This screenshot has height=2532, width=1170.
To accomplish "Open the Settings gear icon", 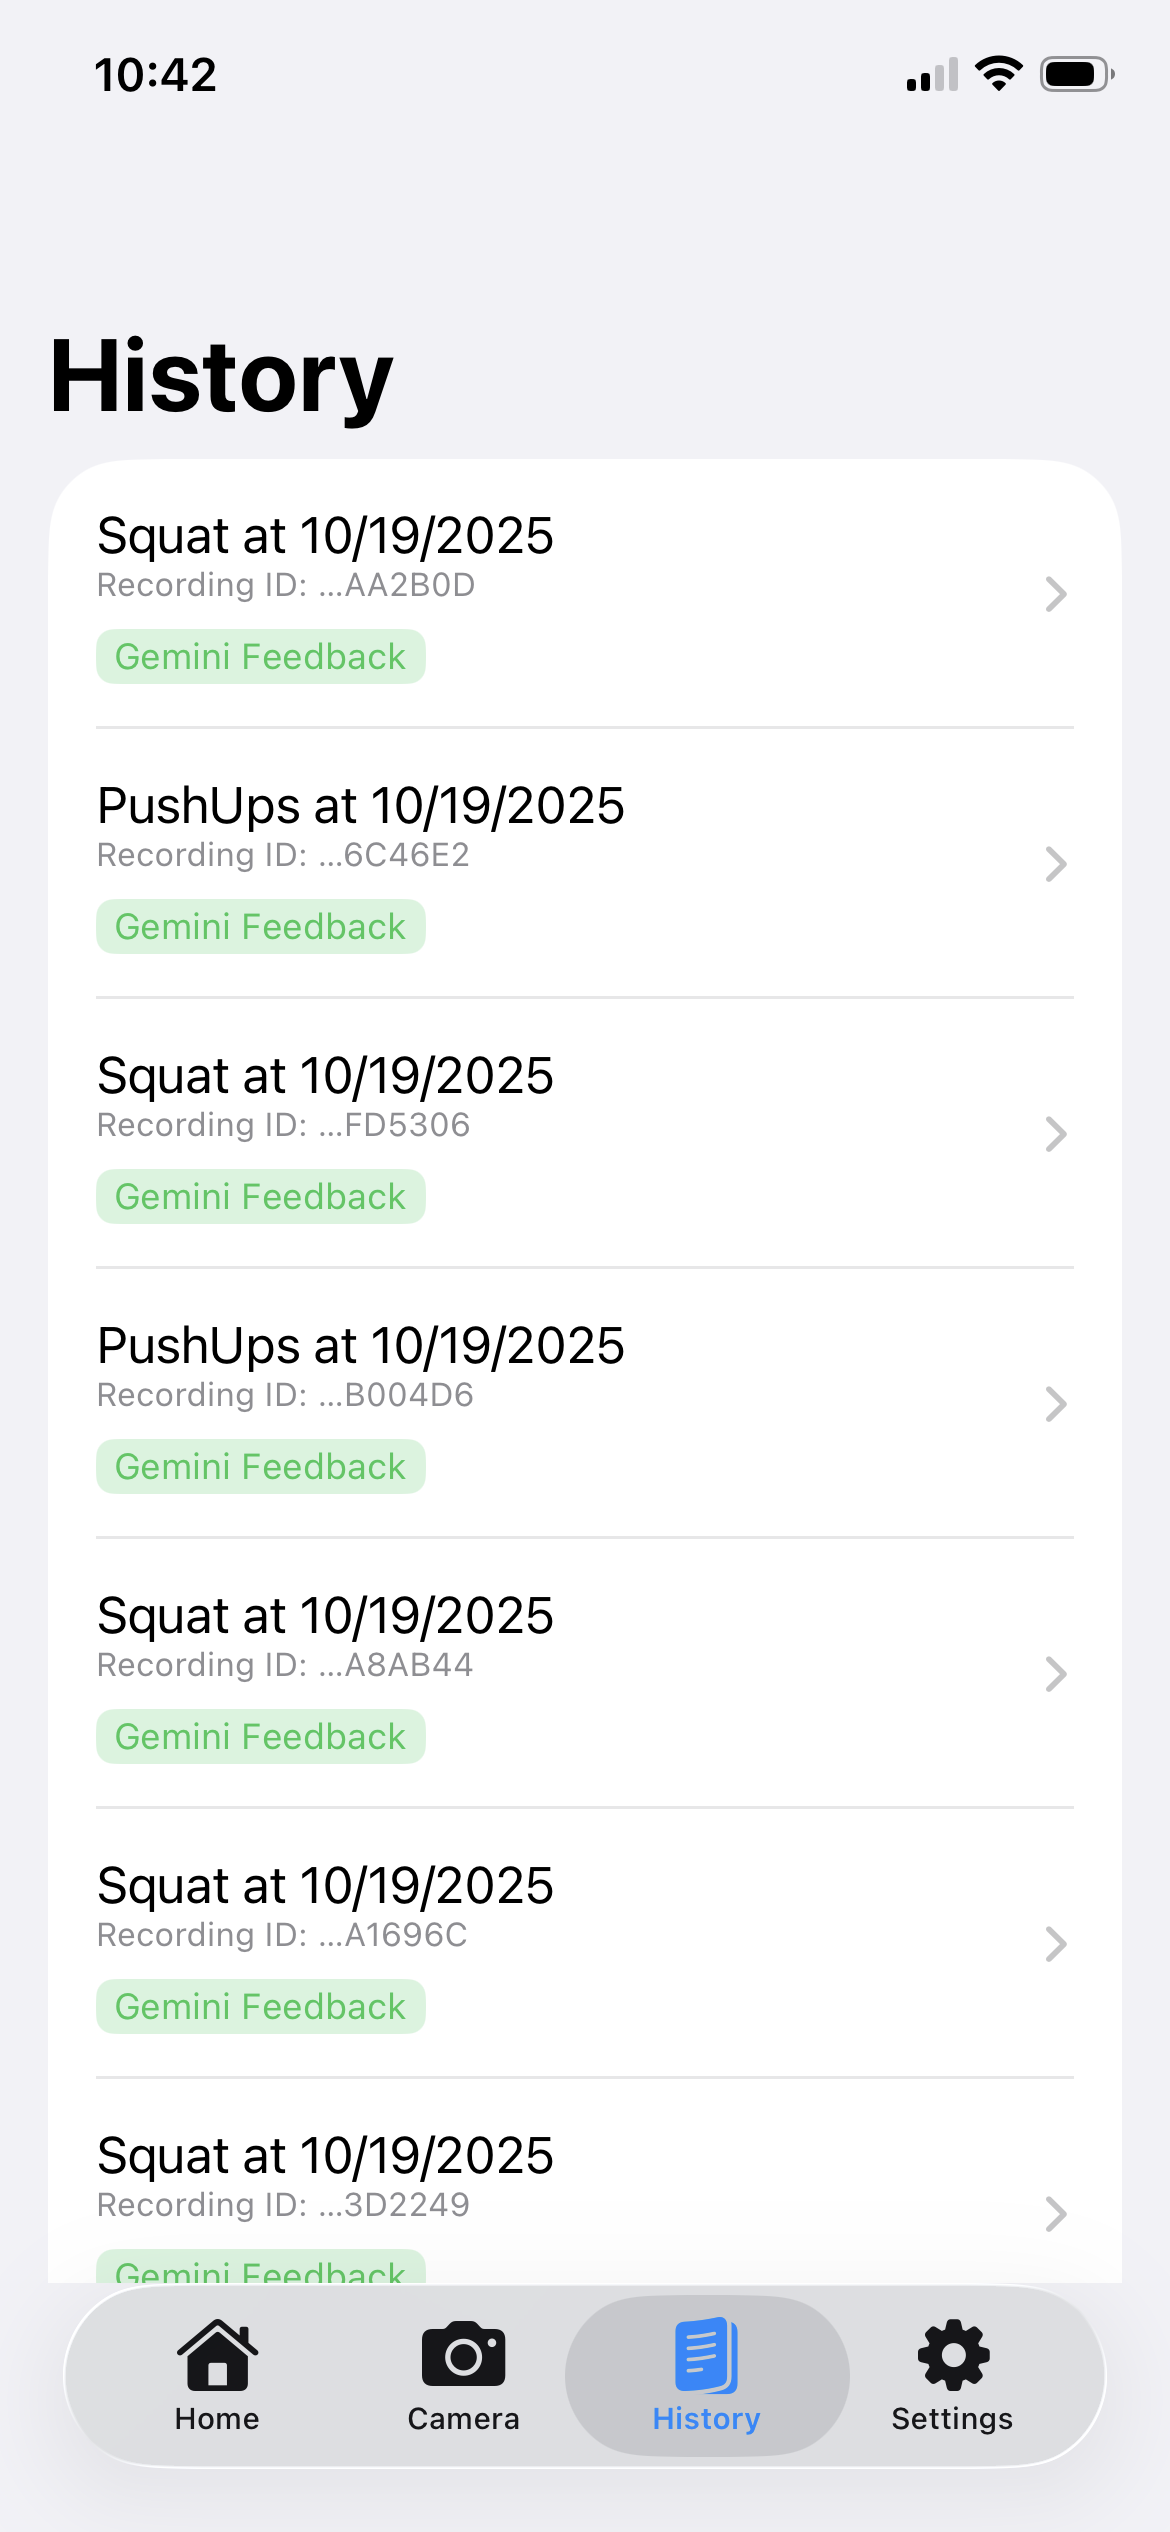I will click(x=953, y=2355).
